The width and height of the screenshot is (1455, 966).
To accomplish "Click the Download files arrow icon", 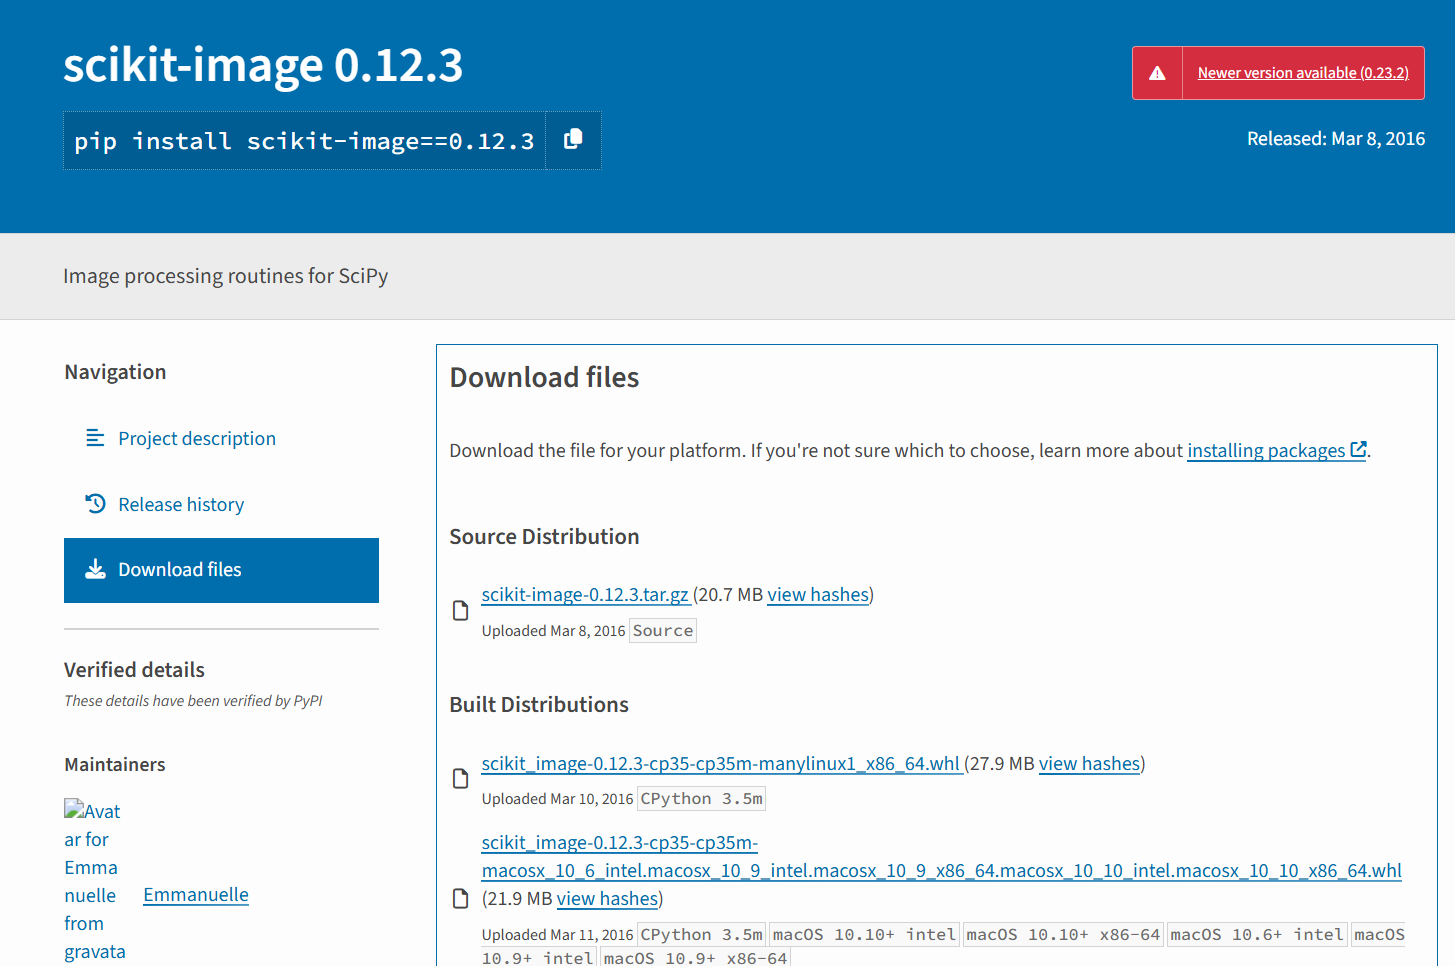I will [x=95, y=569].
